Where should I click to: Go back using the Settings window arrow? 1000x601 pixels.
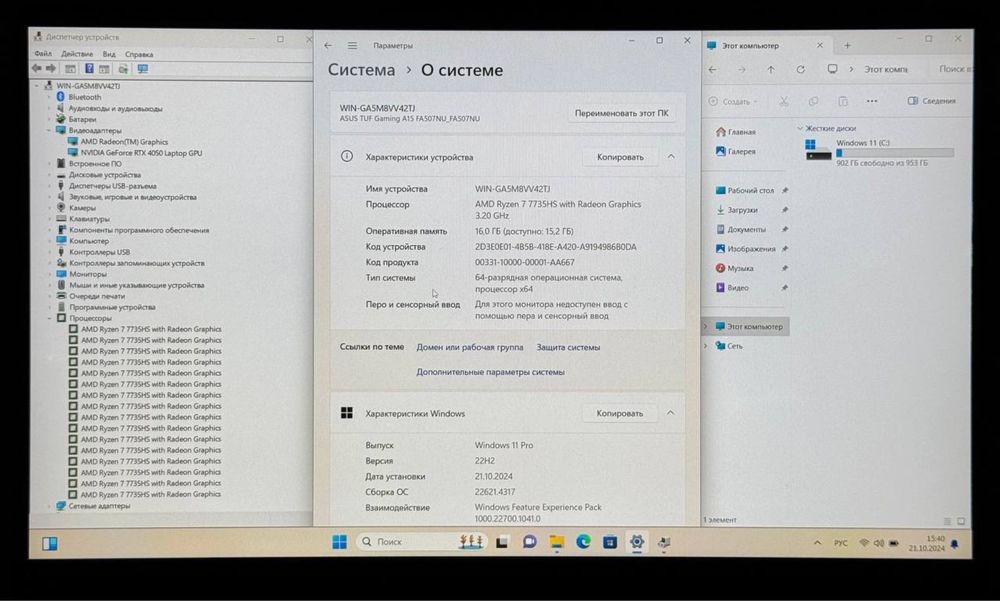[328, 46]
